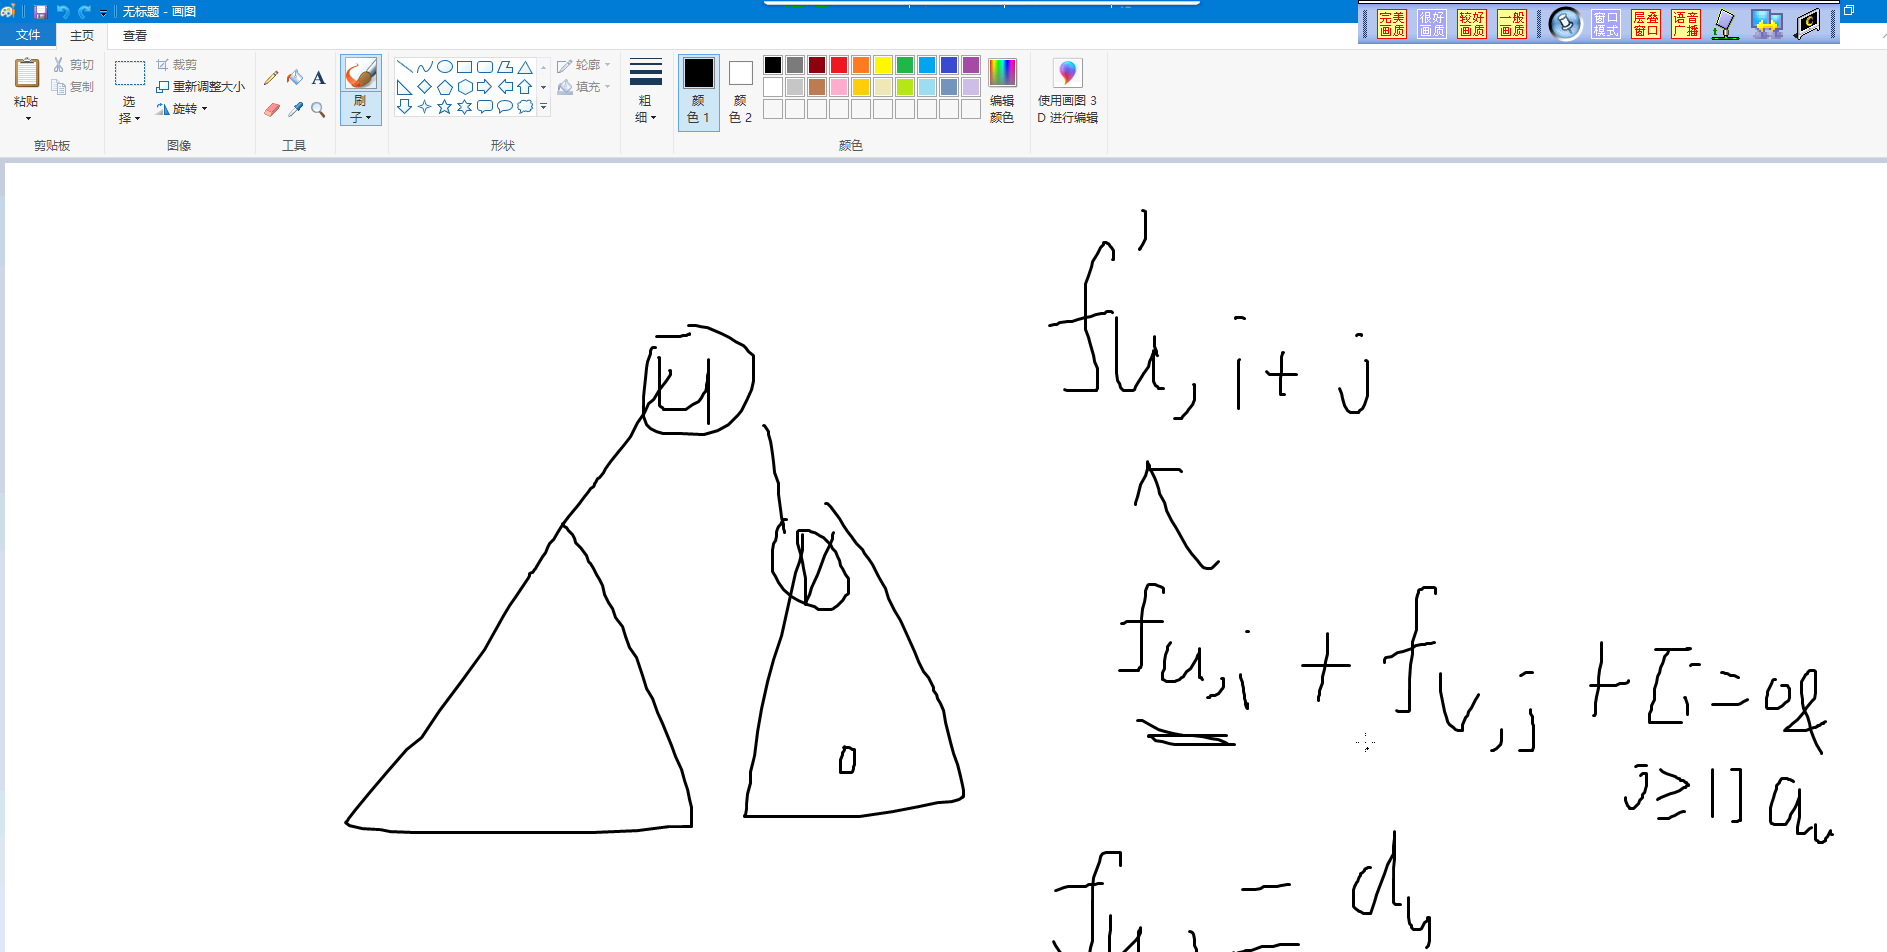Activate the 颜色 2 background color slot
The image size is (1887, 952).
[x=741, y=92]
